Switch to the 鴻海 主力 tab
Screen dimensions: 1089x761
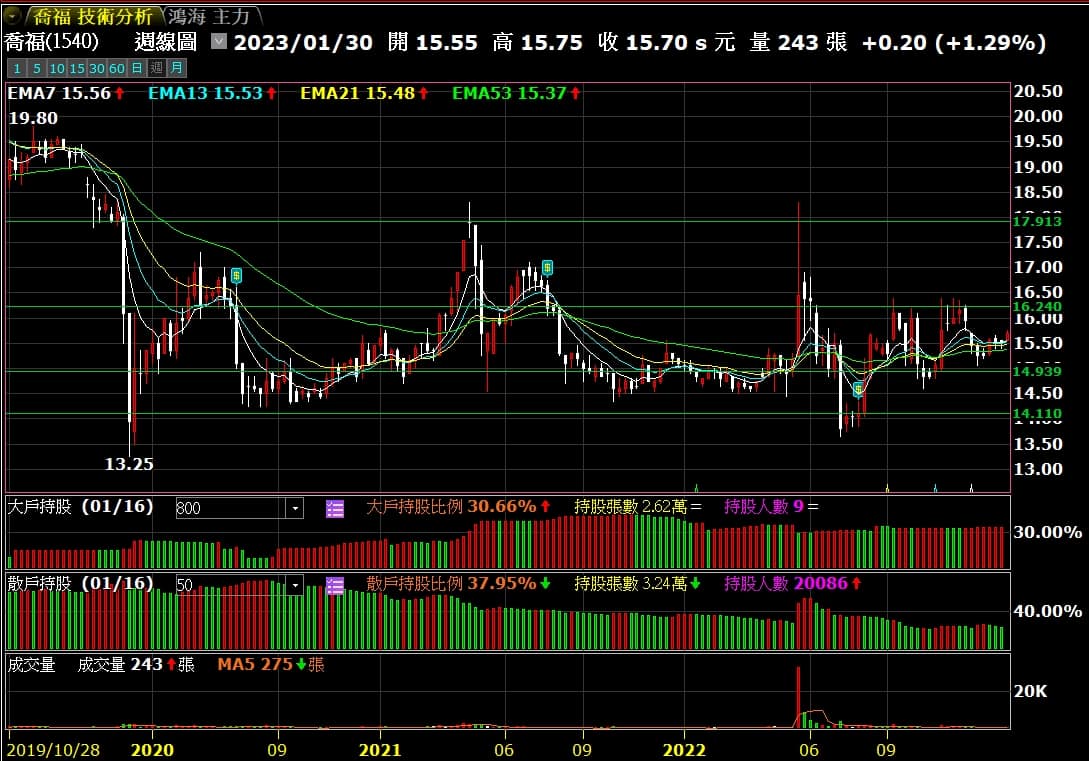coord(208,16)
